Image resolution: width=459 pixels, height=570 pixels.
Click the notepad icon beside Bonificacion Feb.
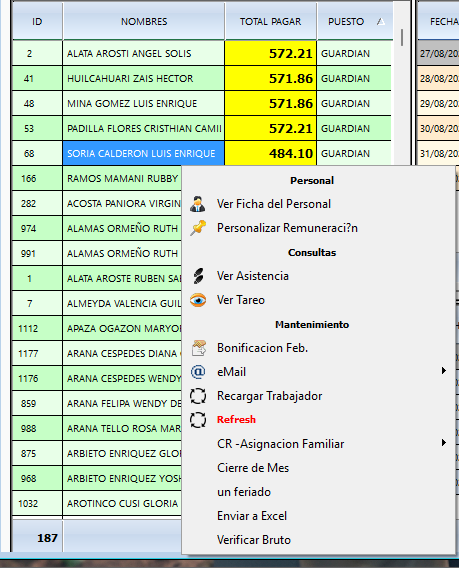tap(198, 348)
